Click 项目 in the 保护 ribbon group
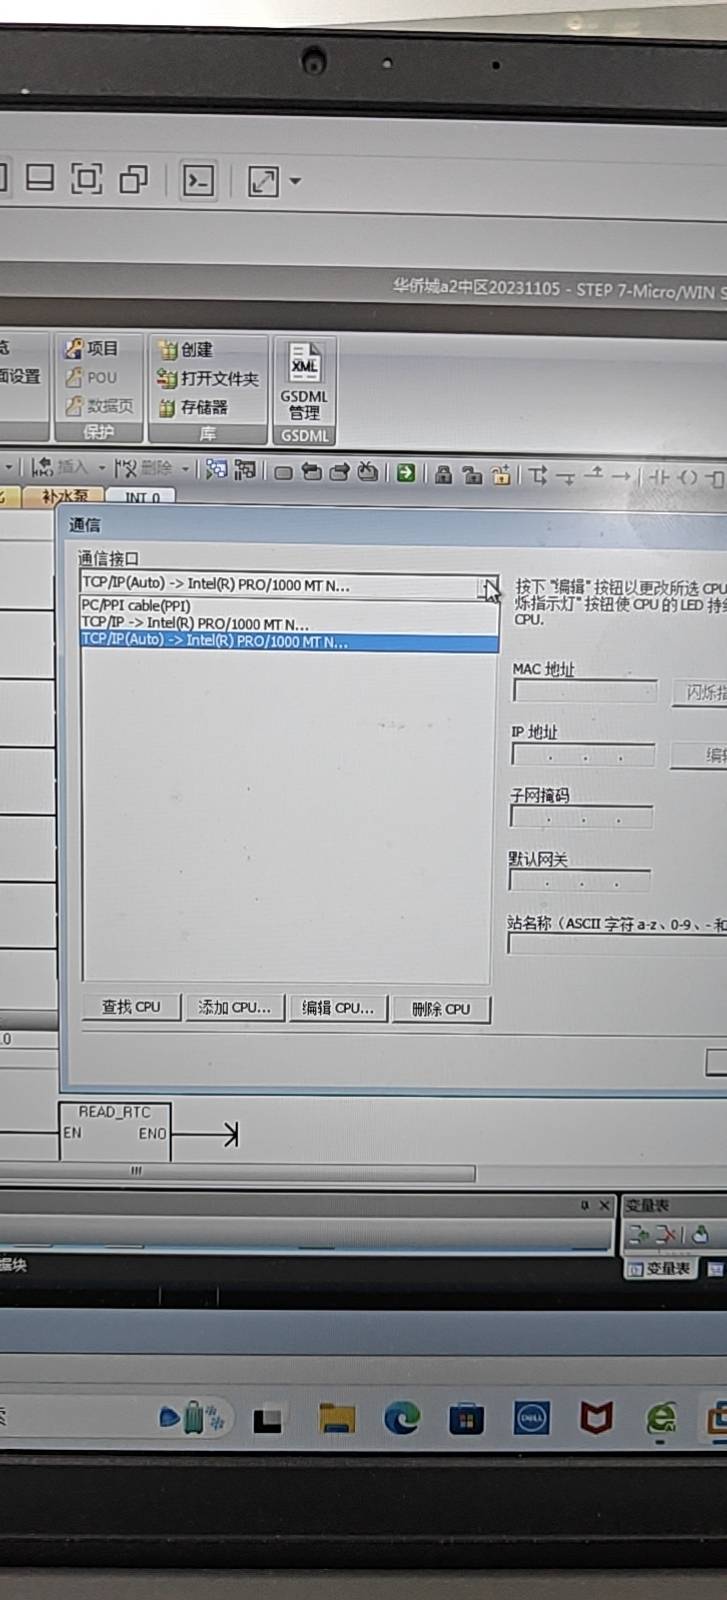 [92, 348]
